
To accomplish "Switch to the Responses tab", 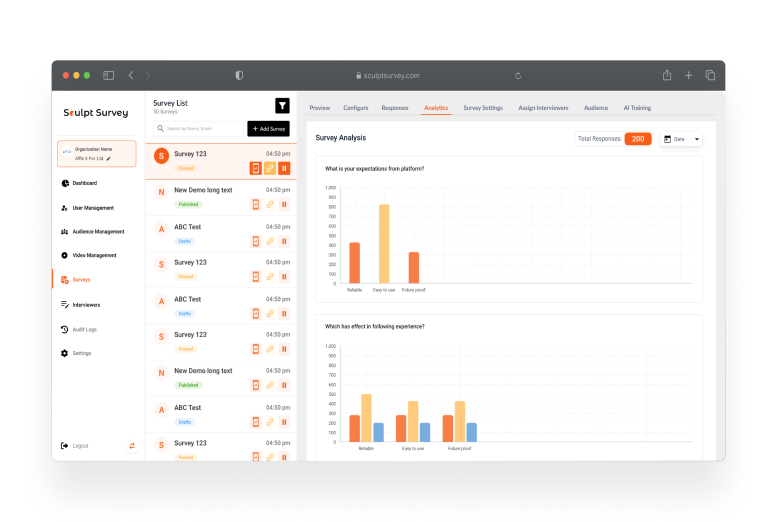I will point(394,107).
